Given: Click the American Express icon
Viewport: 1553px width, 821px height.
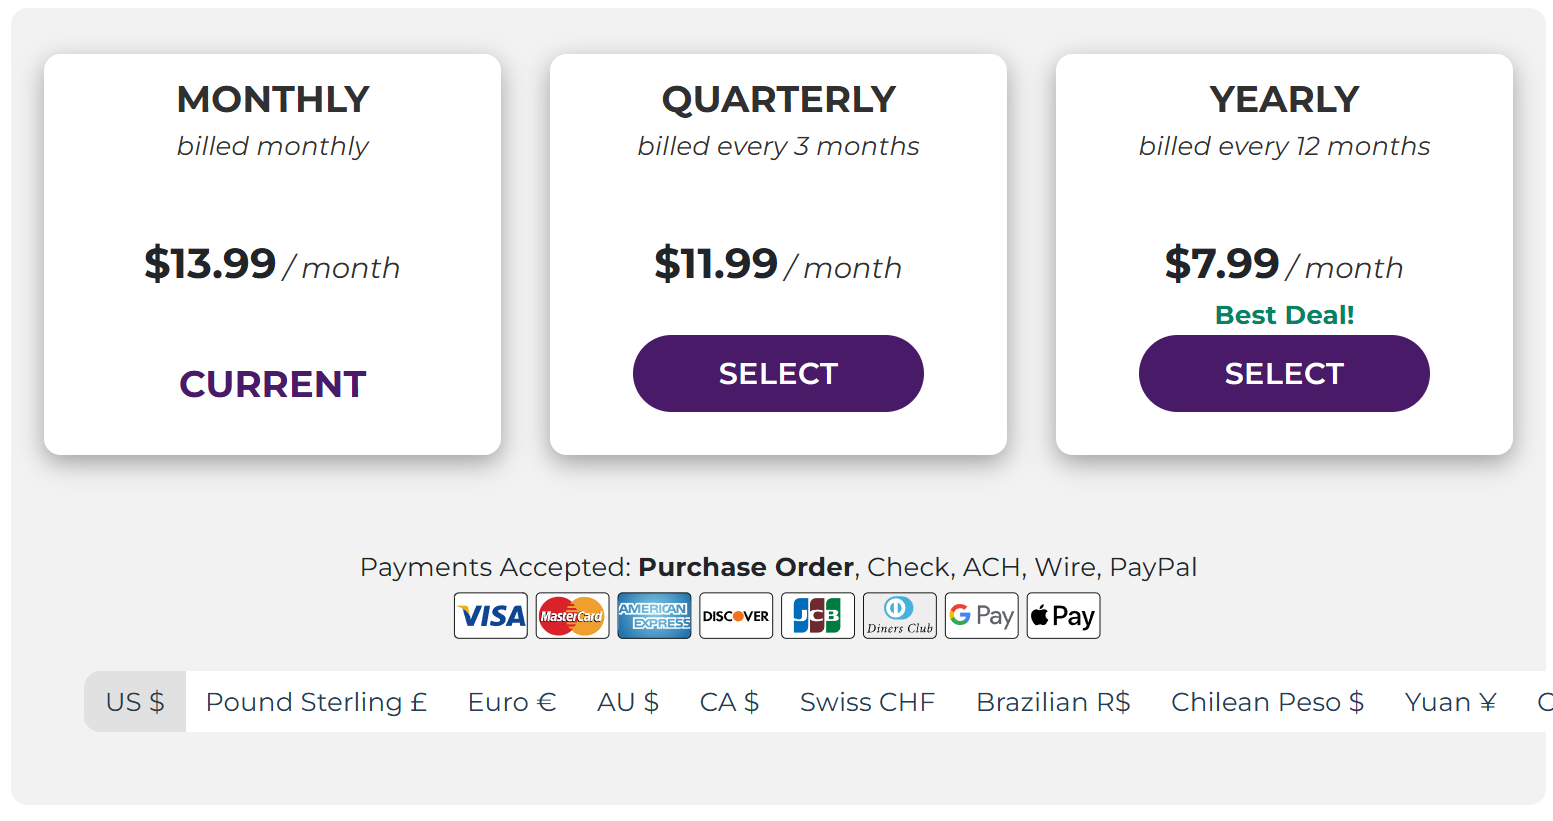Looking at the screenshot, I should tap(654, 616).
